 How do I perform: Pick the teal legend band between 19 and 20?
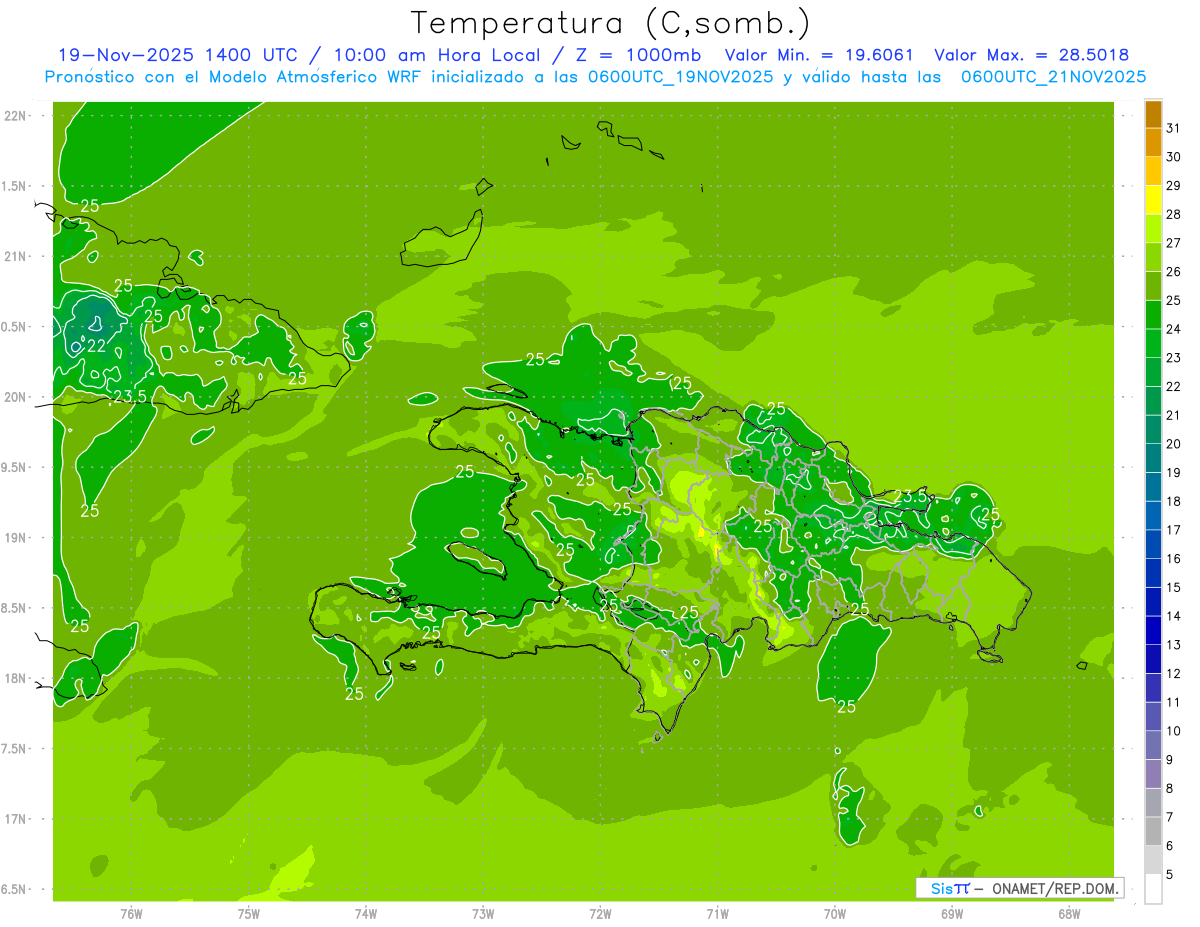point(1153,458)
